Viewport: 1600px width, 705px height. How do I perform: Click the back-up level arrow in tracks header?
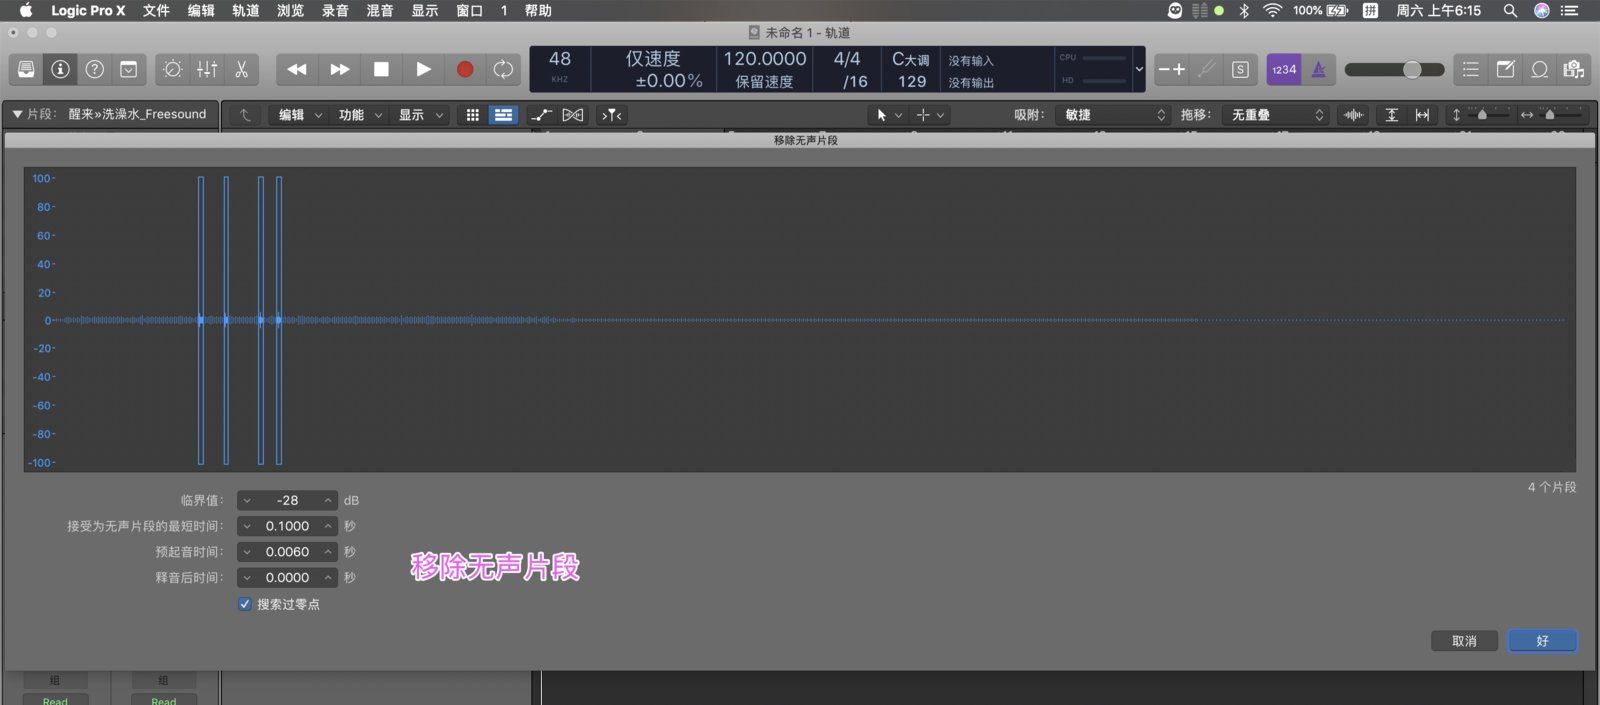[x=245, y=115]
